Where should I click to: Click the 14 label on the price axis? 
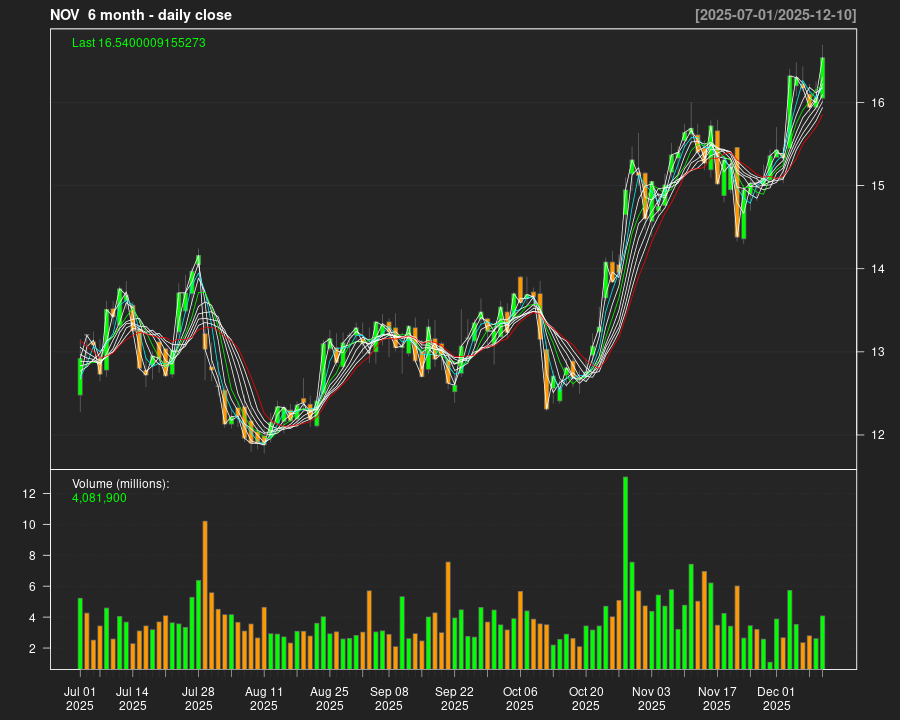point(877,269)
